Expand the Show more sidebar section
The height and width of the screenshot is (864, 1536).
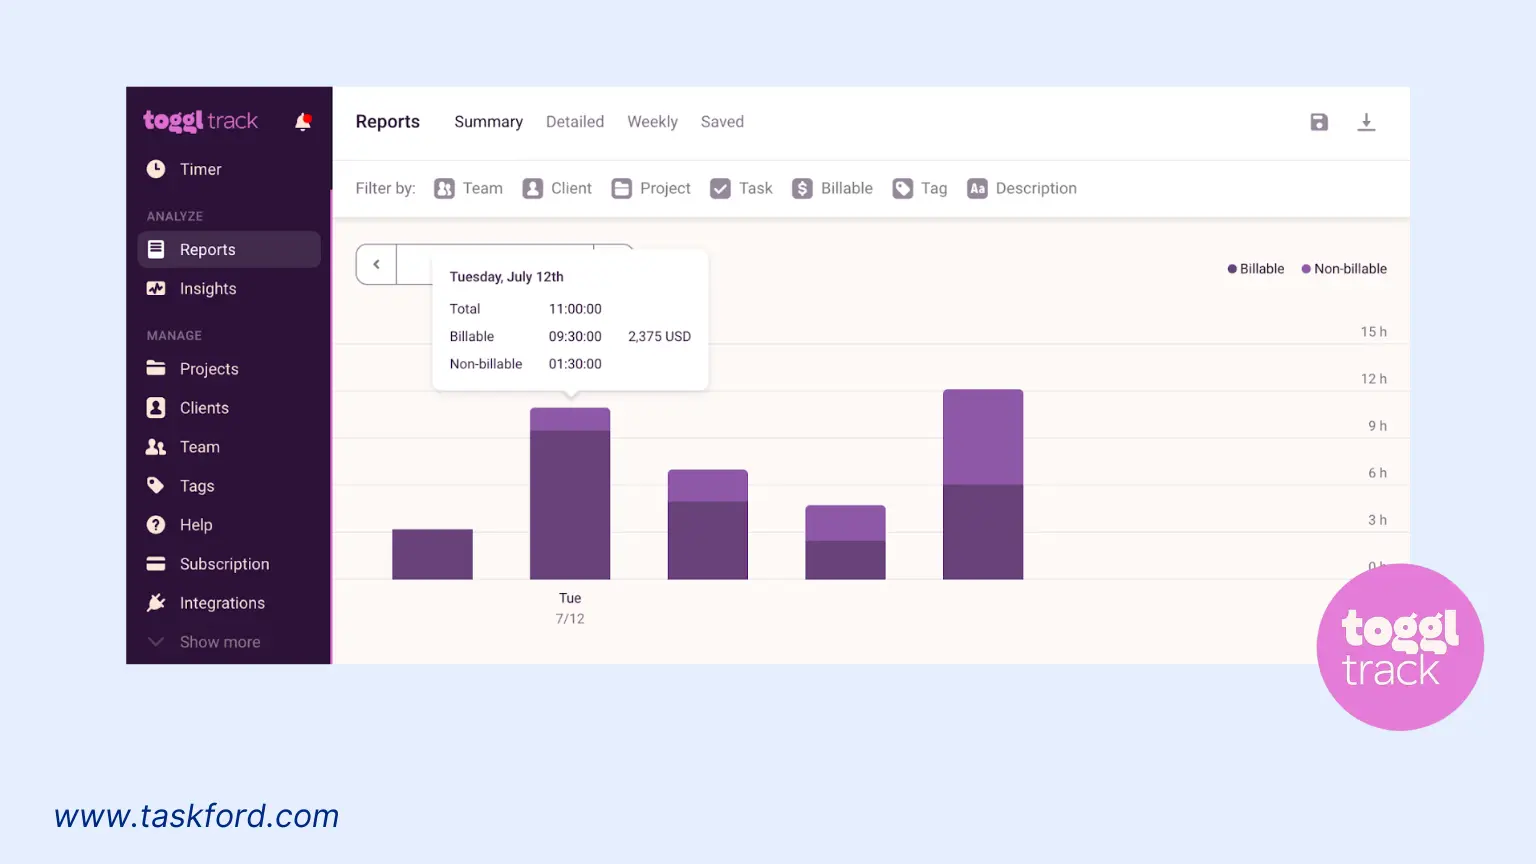[x=219, y=641]
